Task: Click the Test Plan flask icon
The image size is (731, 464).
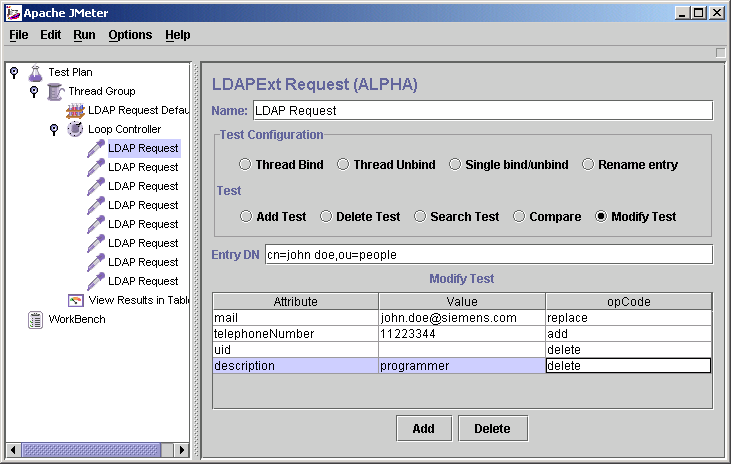Action: coord(35,72)
